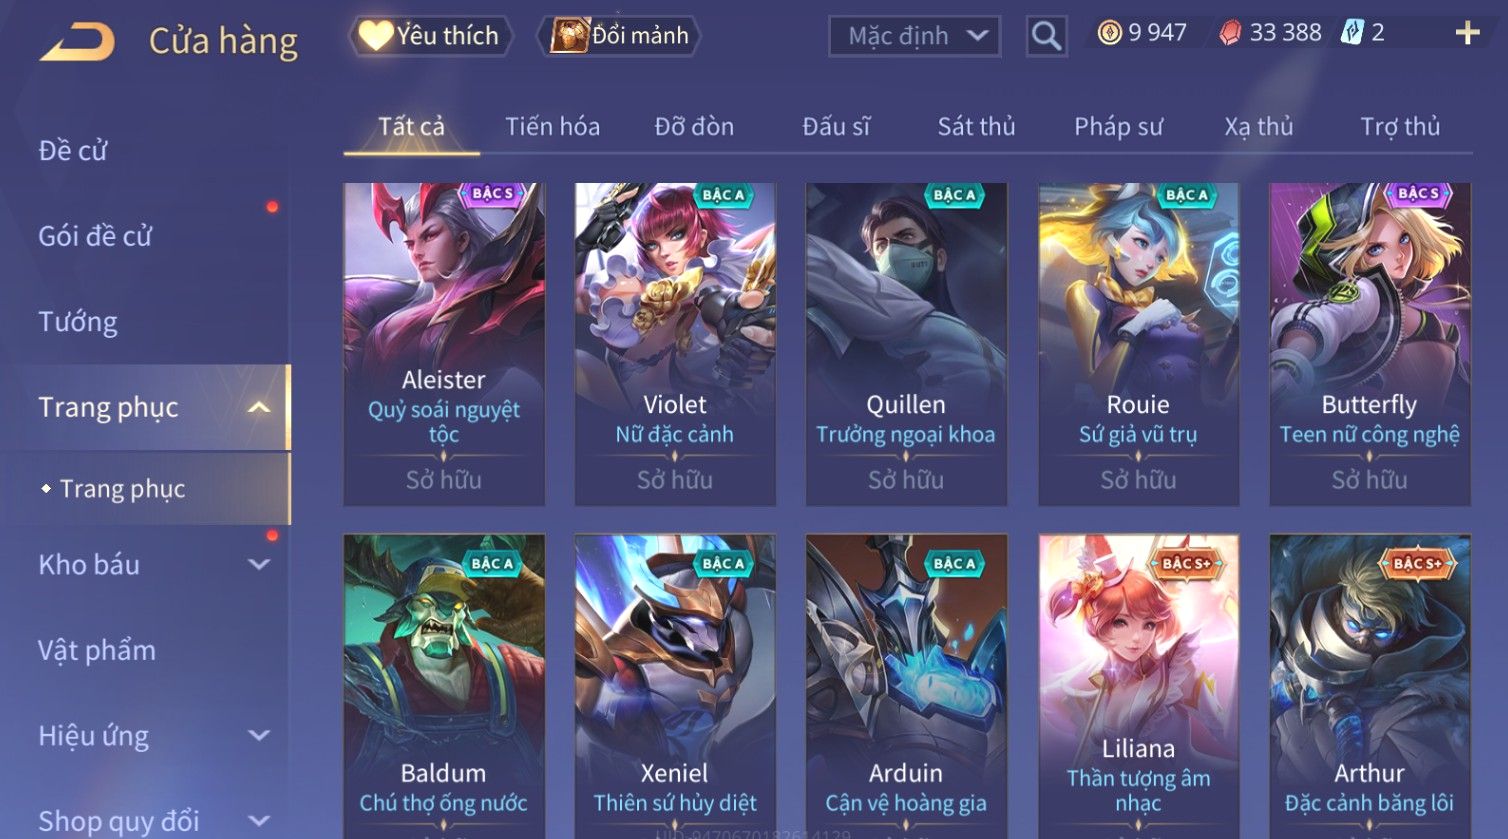Expand the Hiệu ứng sidebar section
The height and width of the screenshot is (839, 1508).
(x=259, y=735)
